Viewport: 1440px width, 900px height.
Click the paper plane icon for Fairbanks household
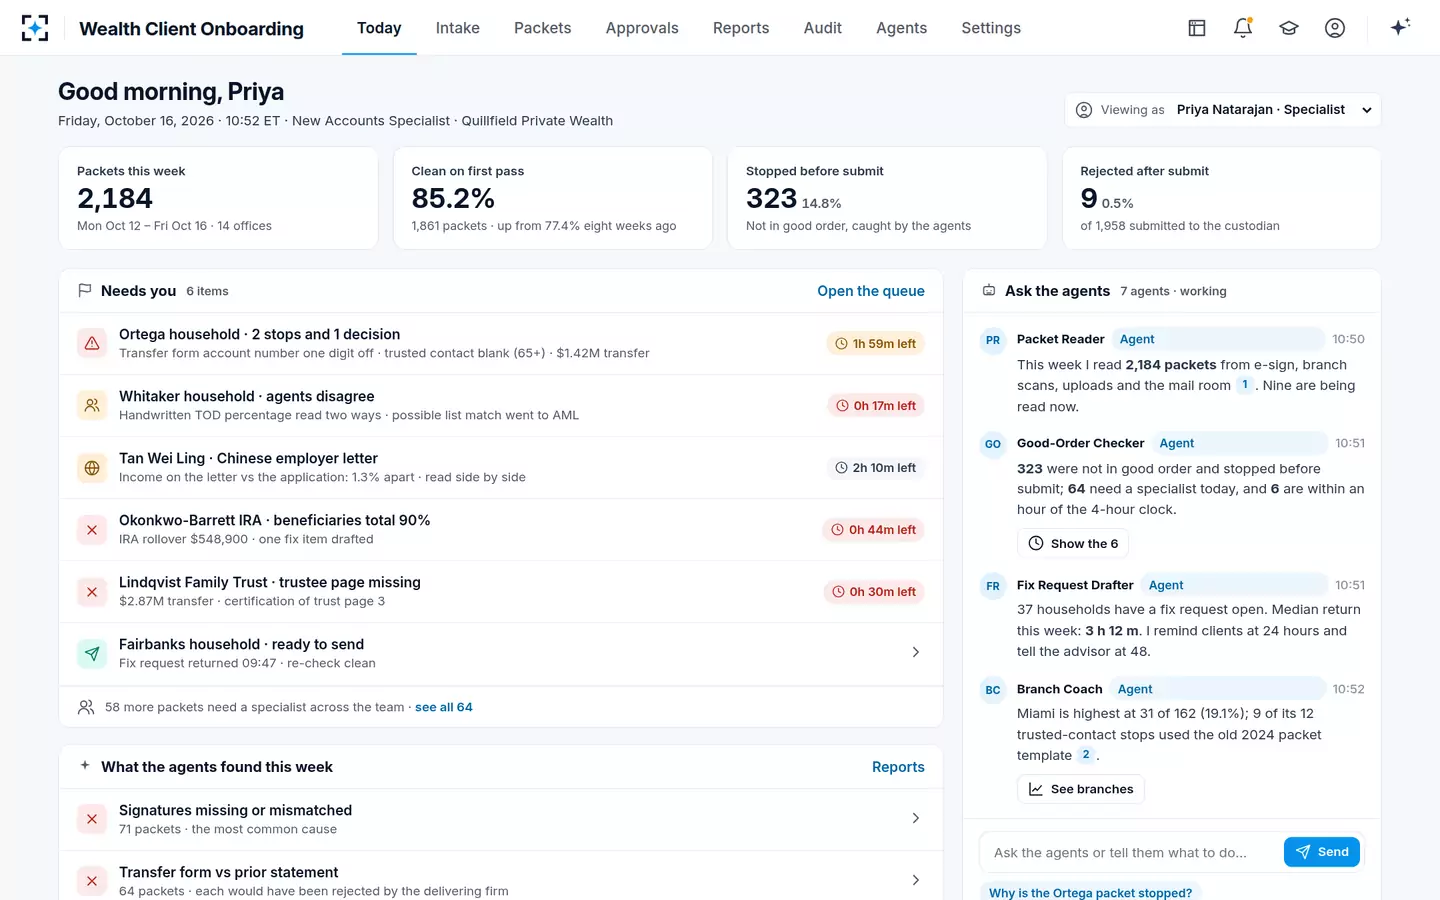click(x=92, y=653)
